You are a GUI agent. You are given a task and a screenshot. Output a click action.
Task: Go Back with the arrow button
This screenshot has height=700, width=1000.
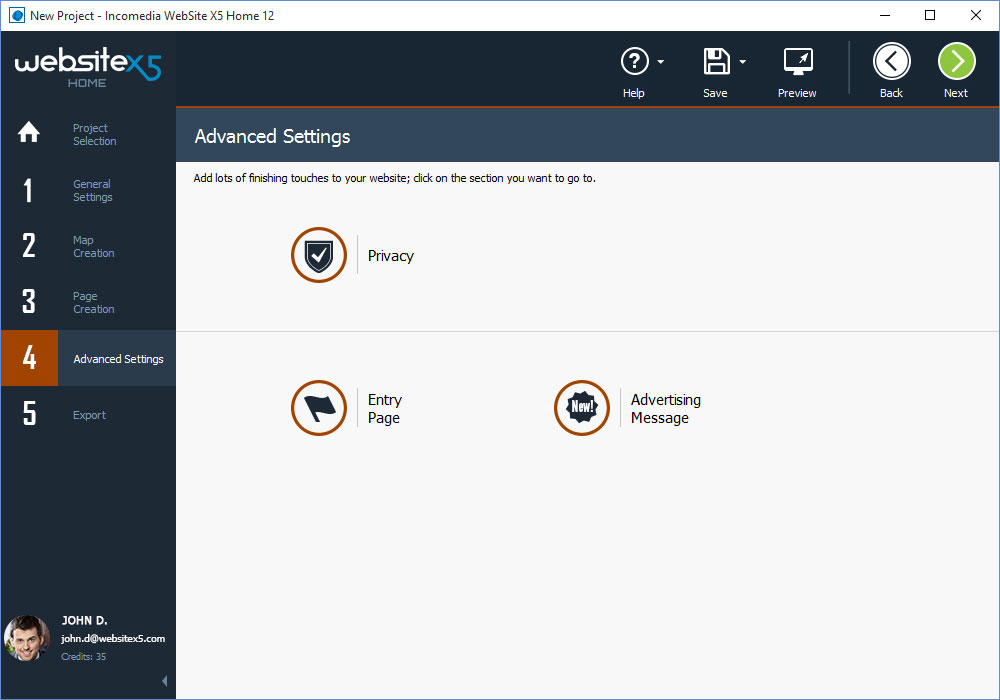(891, 61)
